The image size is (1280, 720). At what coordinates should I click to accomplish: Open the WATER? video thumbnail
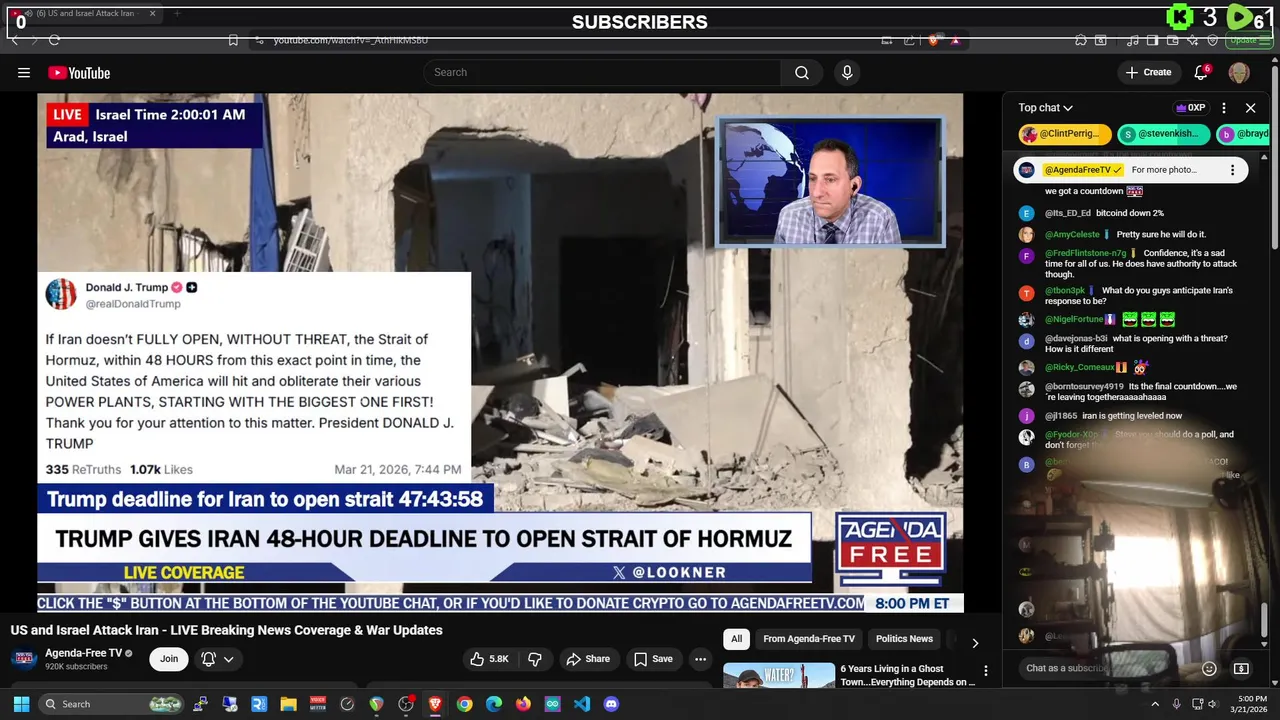click(x=779, y=675)
